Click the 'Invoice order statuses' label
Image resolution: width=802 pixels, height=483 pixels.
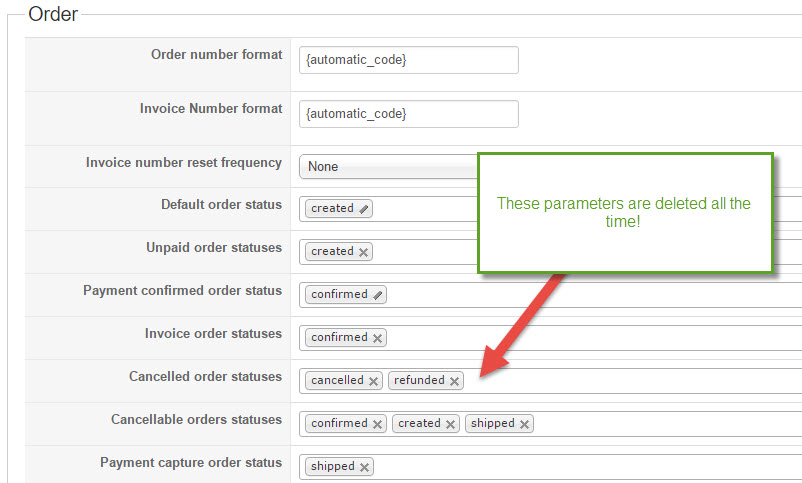click(213, 334)
